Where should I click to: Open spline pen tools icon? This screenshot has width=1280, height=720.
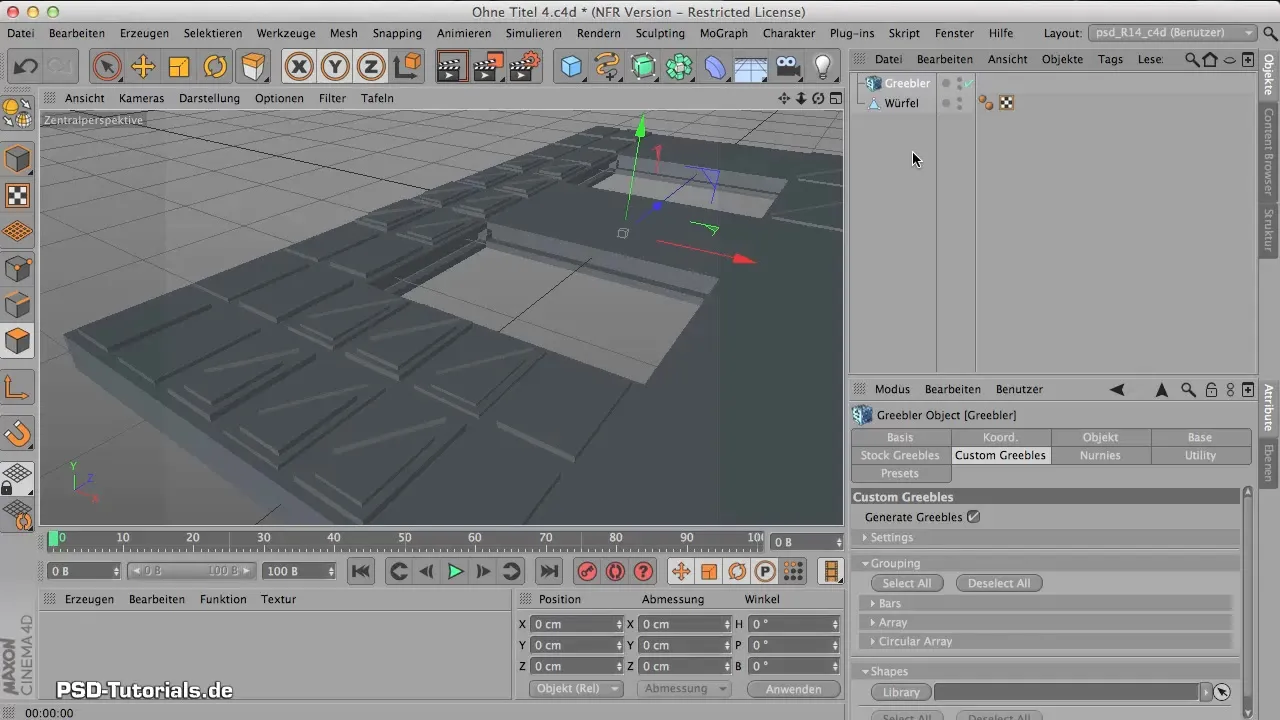click(x=607, y=67)
